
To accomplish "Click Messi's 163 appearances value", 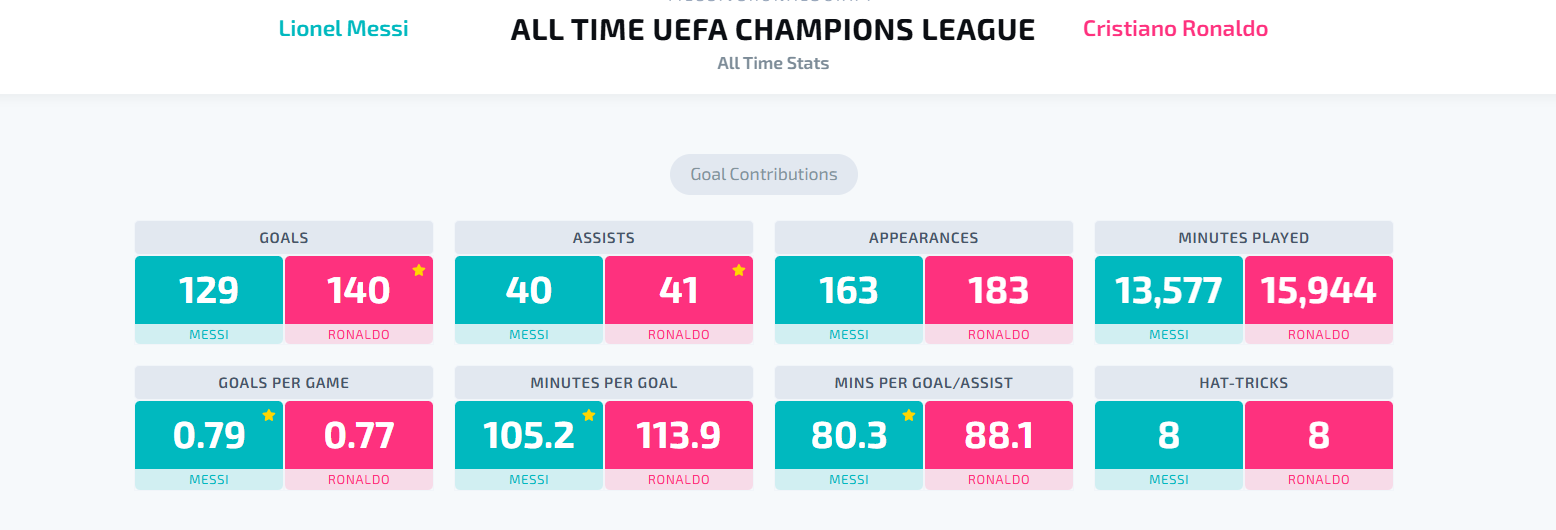I will pyautogui.click(x=849, y=290).
